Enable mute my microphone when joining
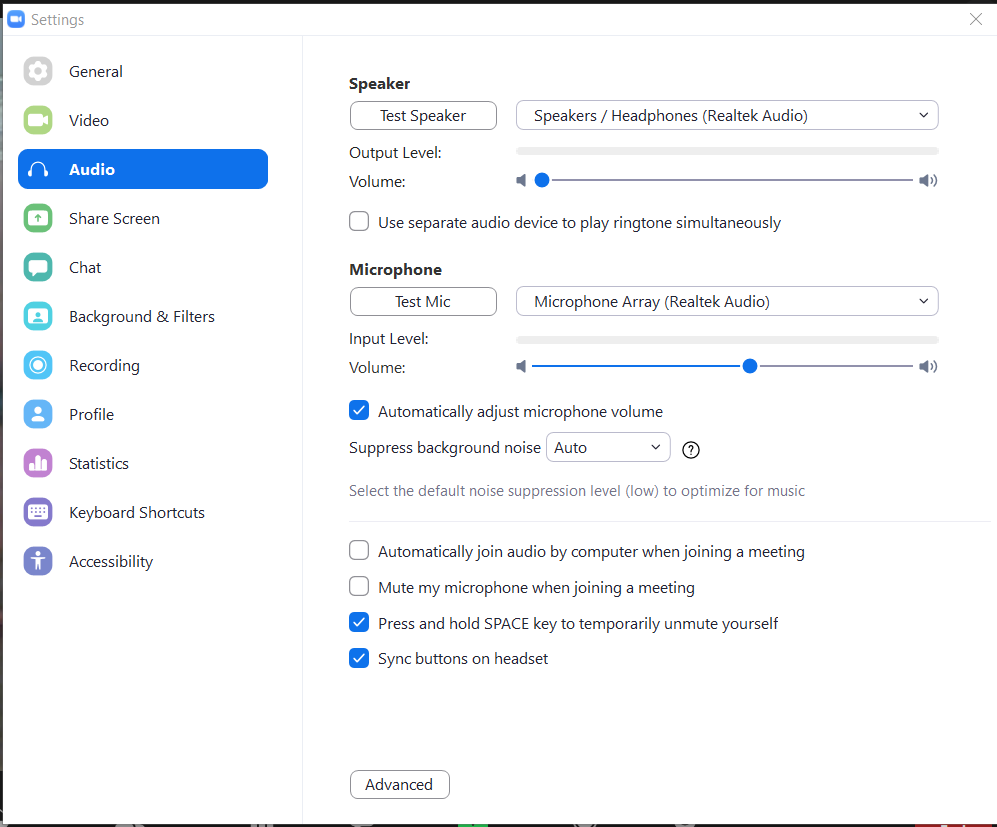Viewport: 997px width, 827px height. click(x=359, y=586)
